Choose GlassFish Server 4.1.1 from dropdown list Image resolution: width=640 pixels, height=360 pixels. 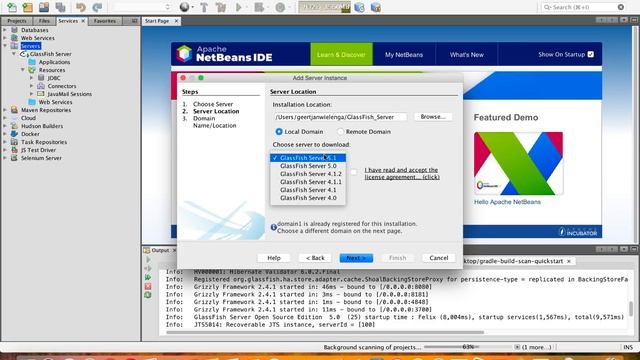308,182
